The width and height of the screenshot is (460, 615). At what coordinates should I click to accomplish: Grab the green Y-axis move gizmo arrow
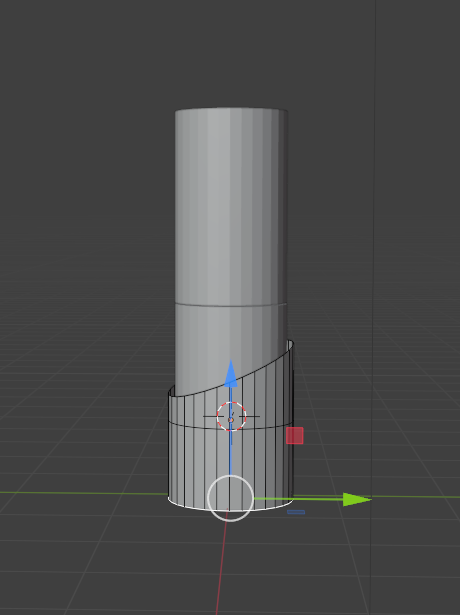coord(356,499)
